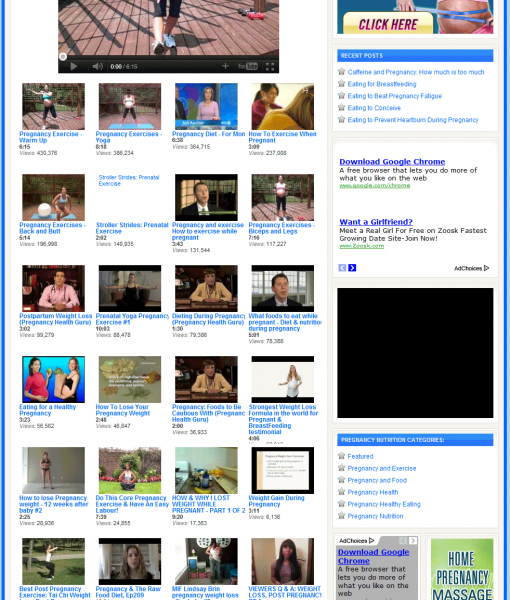Open the Pregnancy and Exercise category
Image resolution: width=510 pixels, height=600 pixels.
tap(381, 468)
